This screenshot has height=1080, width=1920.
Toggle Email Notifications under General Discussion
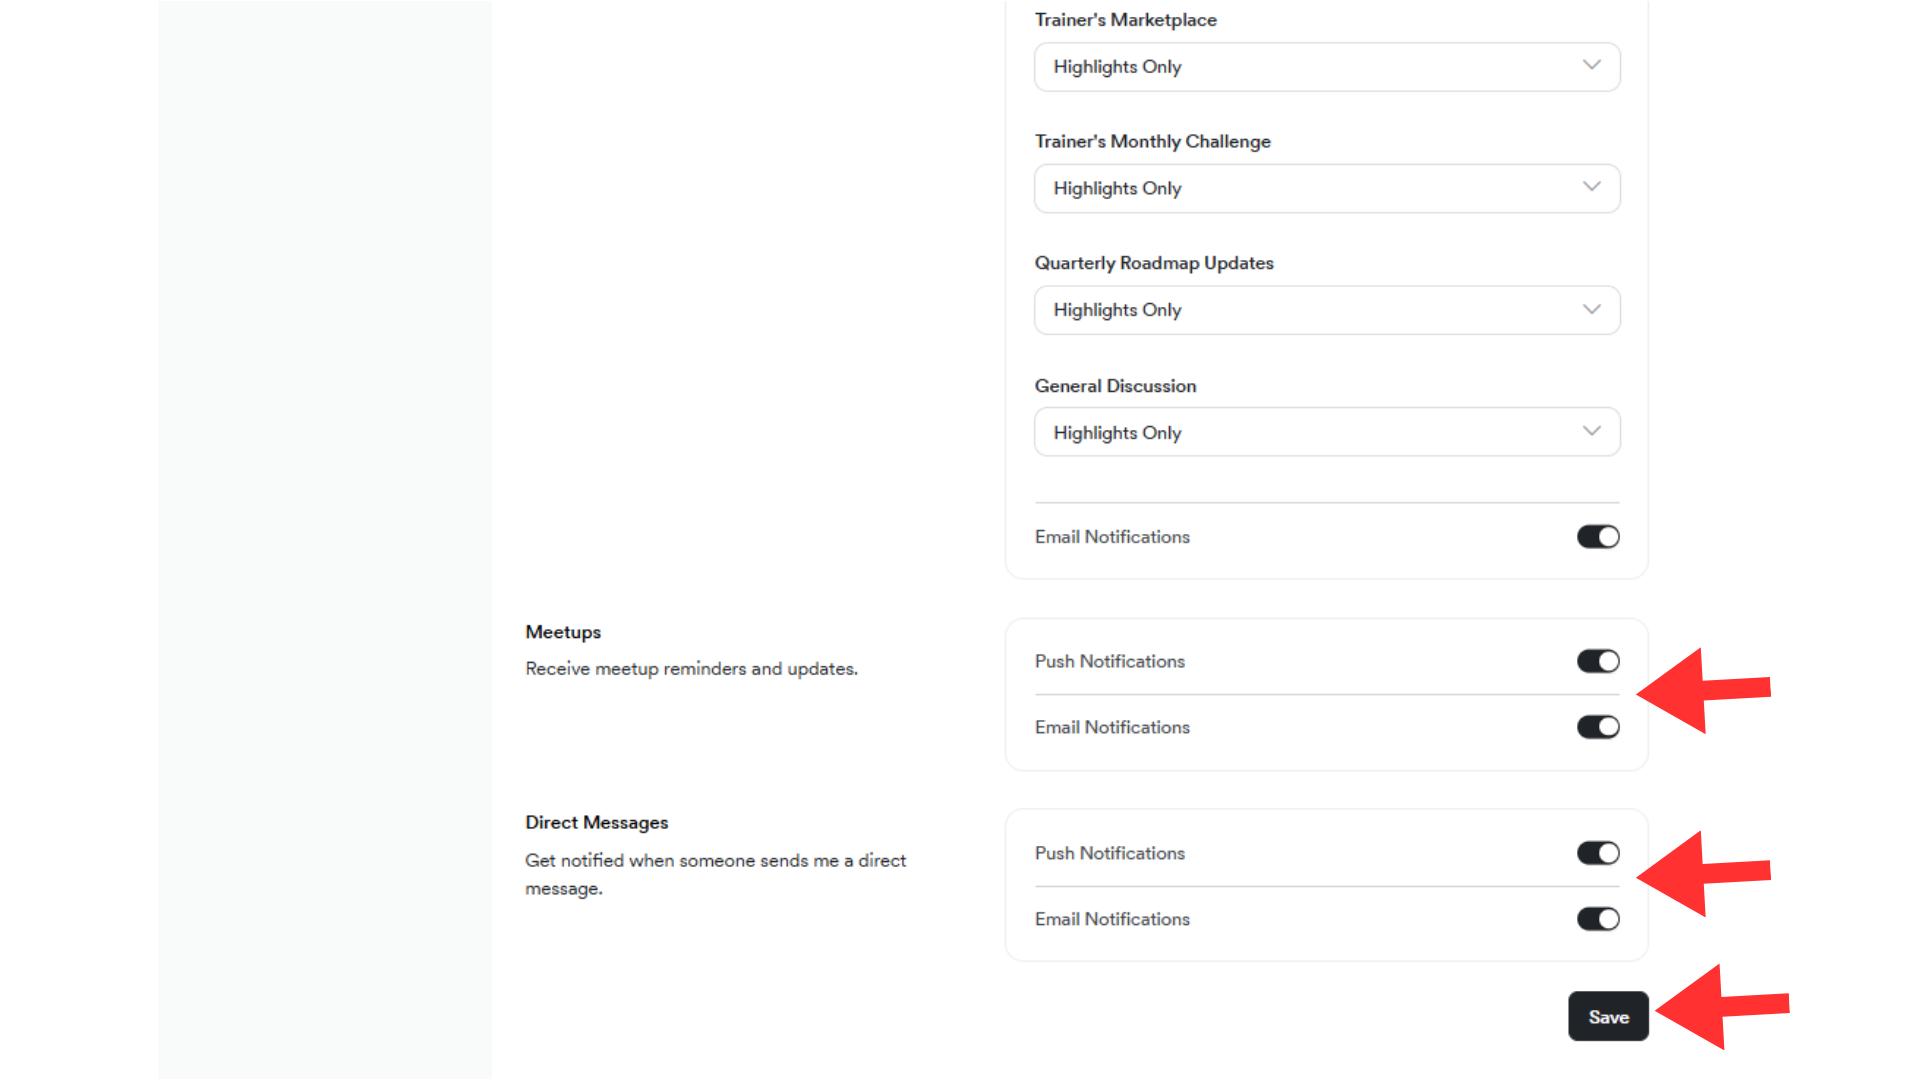click(x=1597, y=537)
